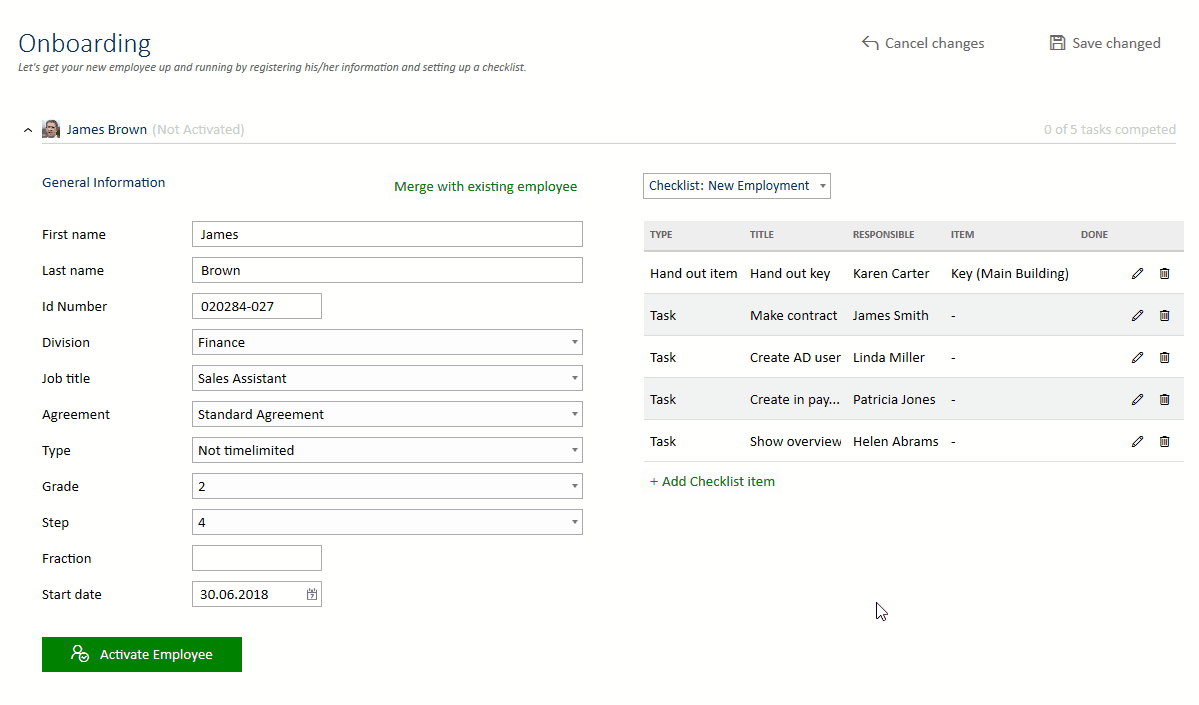Click 'Create AD user' title cell
Image resolution: width=1199 pixels, height=705 pixels.
pos(795,358)
